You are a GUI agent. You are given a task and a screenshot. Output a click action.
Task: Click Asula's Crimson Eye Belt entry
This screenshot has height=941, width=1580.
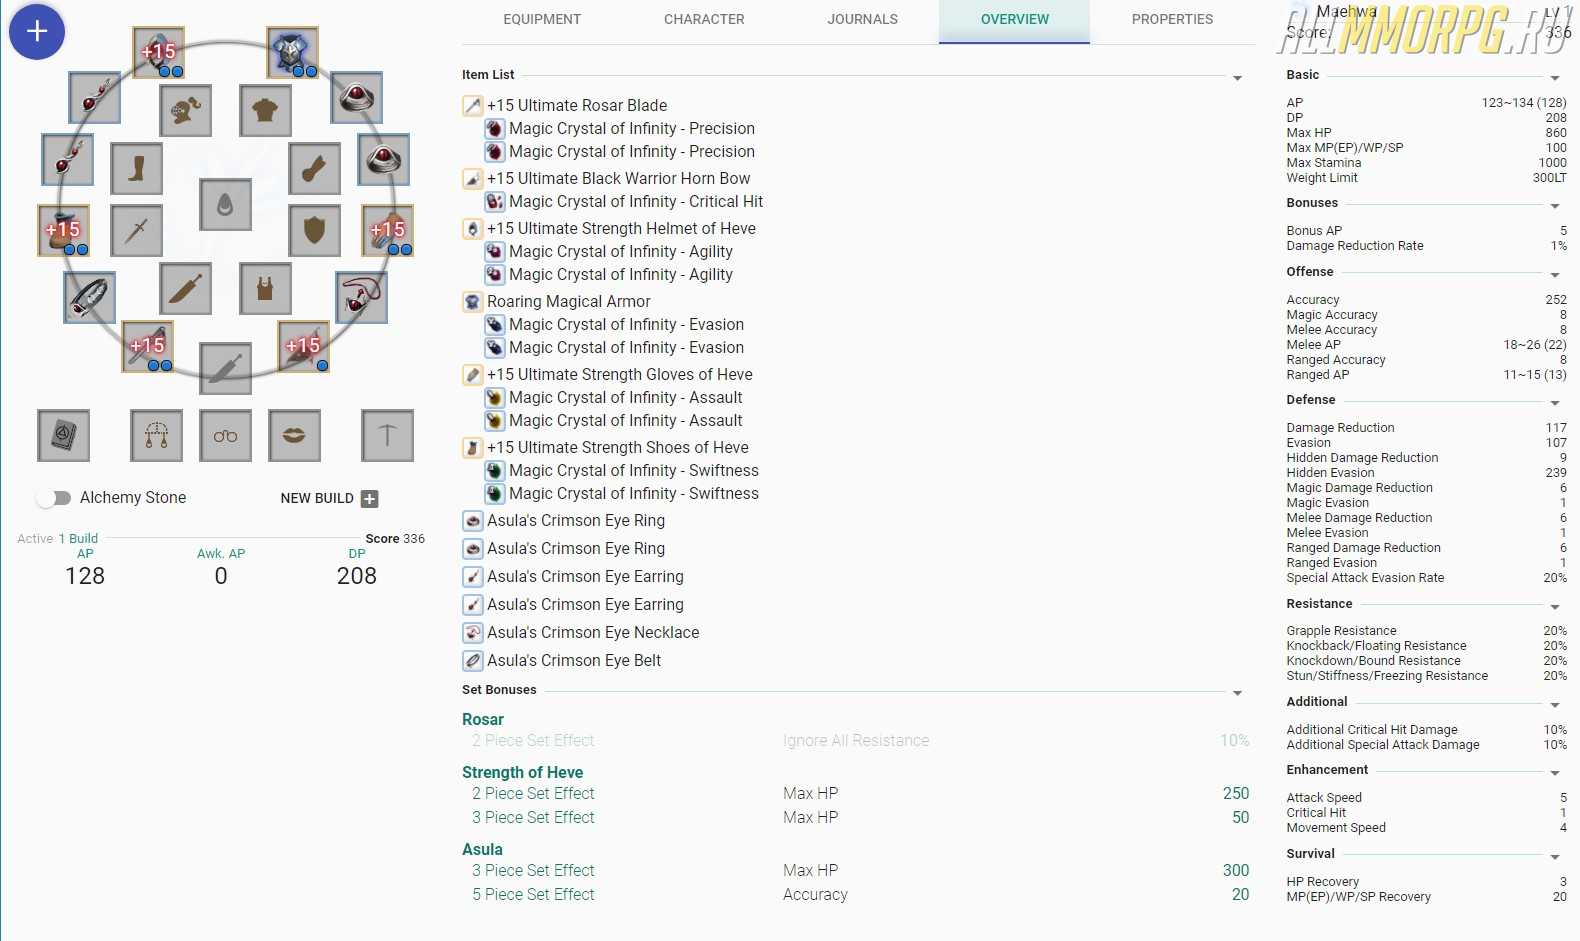(574, 660)
